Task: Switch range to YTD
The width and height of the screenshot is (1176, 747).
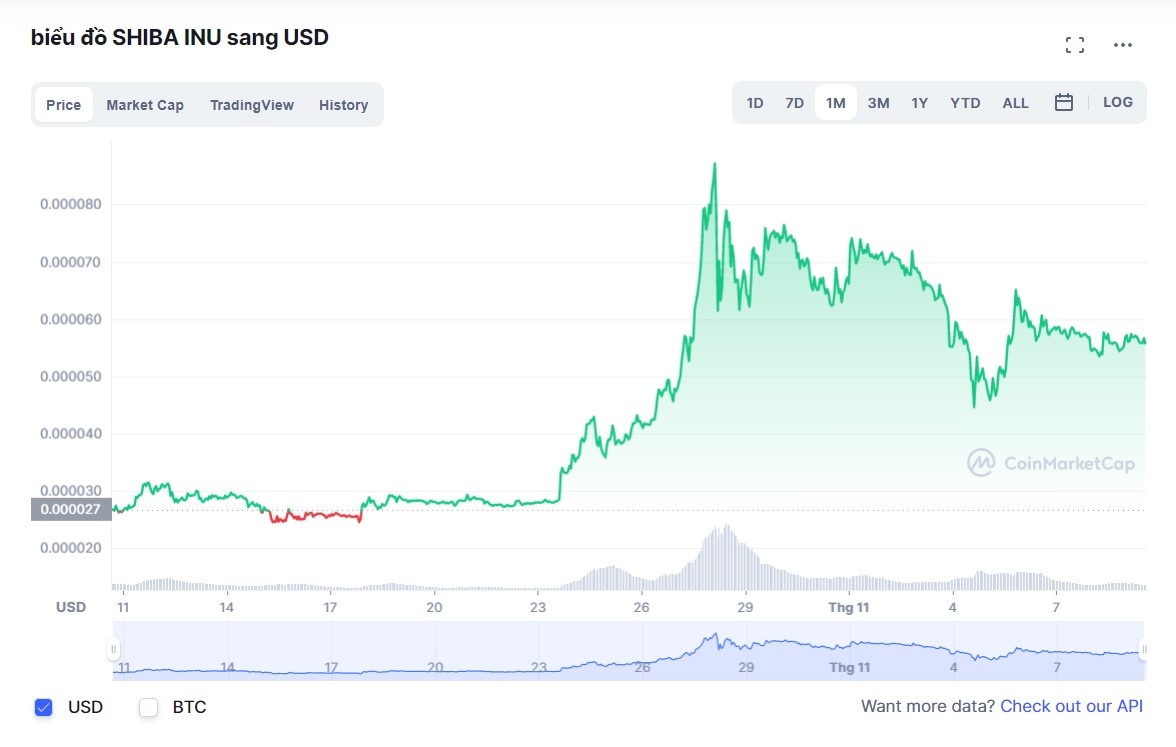Action: coord(965,103)
